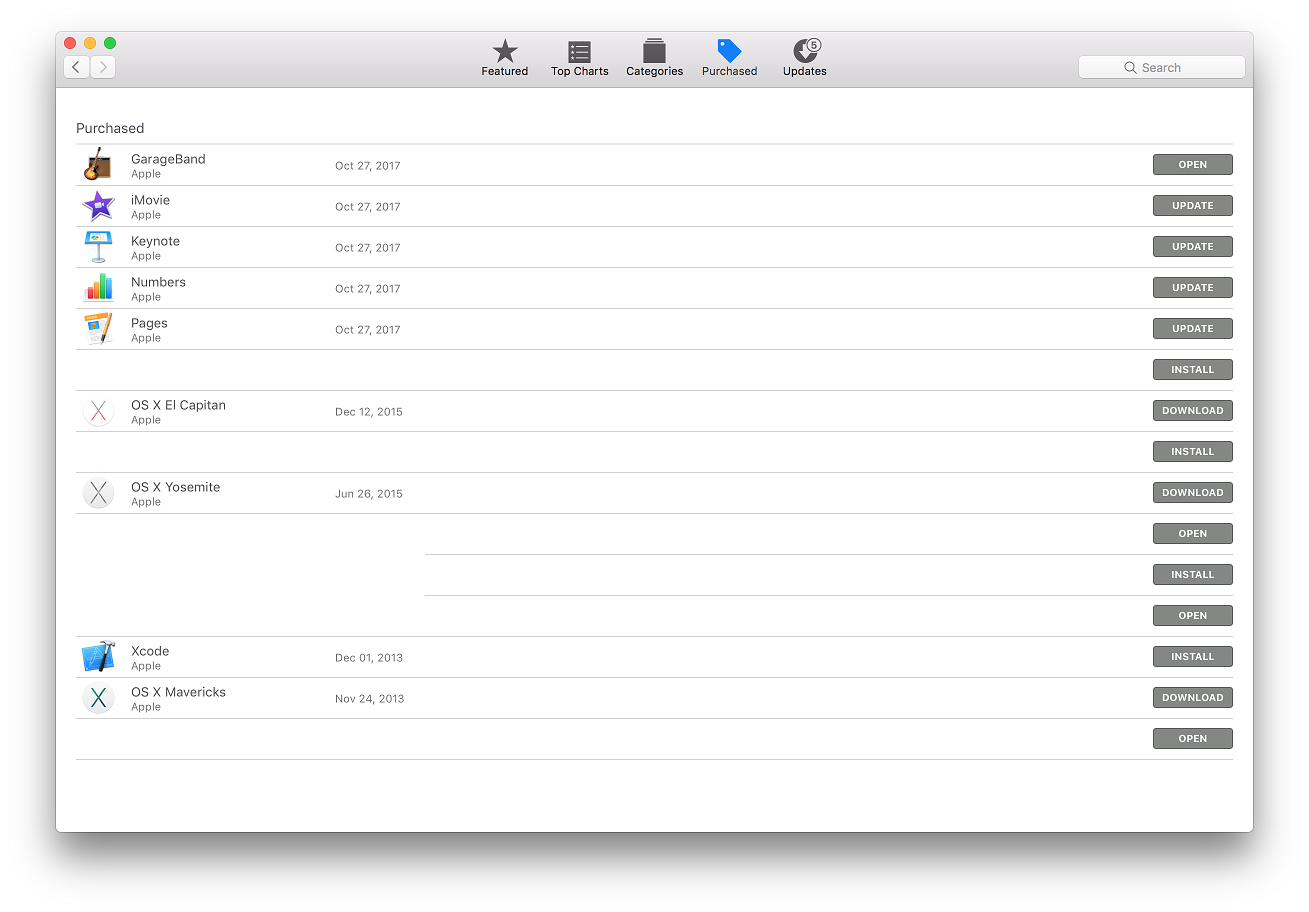Screen dimensions: 1309x912
Task: Select the Pages app name
Action: coord(149,323)
